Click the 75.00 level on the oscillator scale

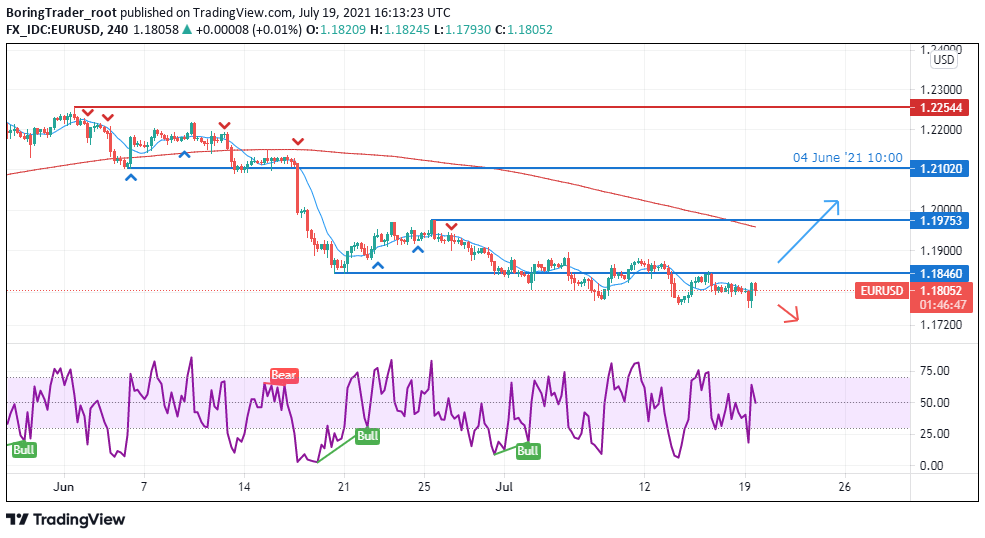click(x=933, y=371)
